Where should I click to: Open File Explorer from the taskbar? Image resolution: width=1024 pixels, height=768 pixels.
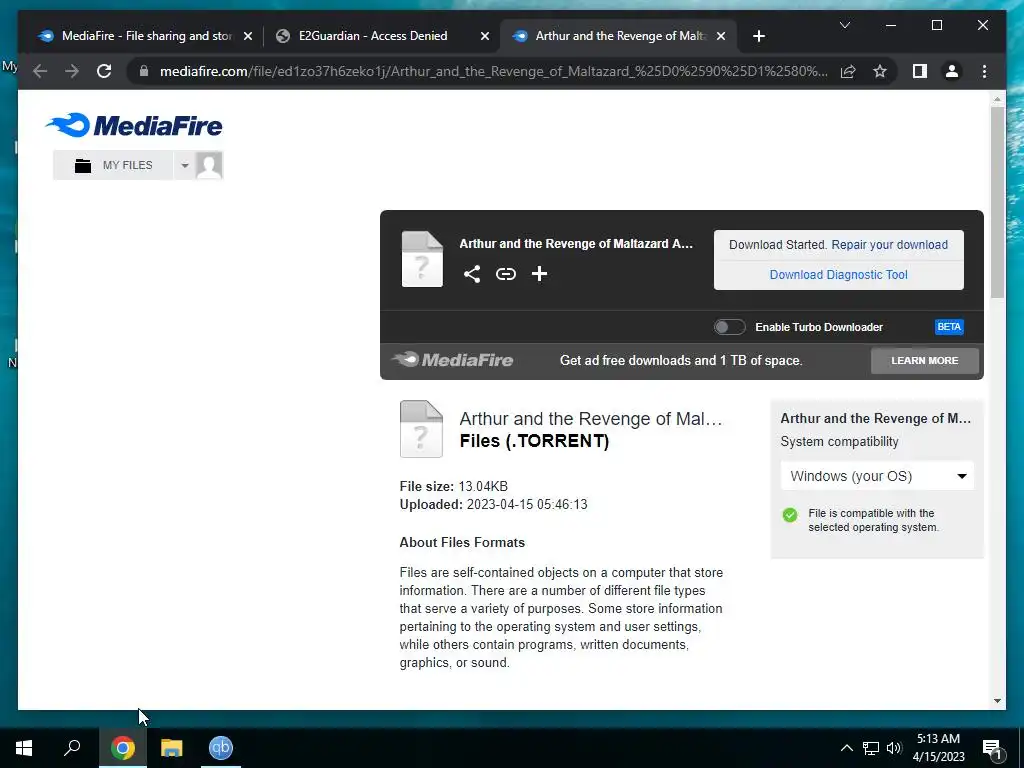[x=172, y=748]
